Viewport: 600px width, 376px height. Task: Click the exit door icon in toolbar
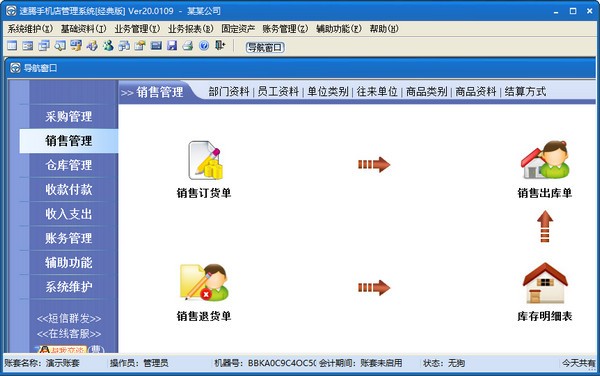[220, 46]
